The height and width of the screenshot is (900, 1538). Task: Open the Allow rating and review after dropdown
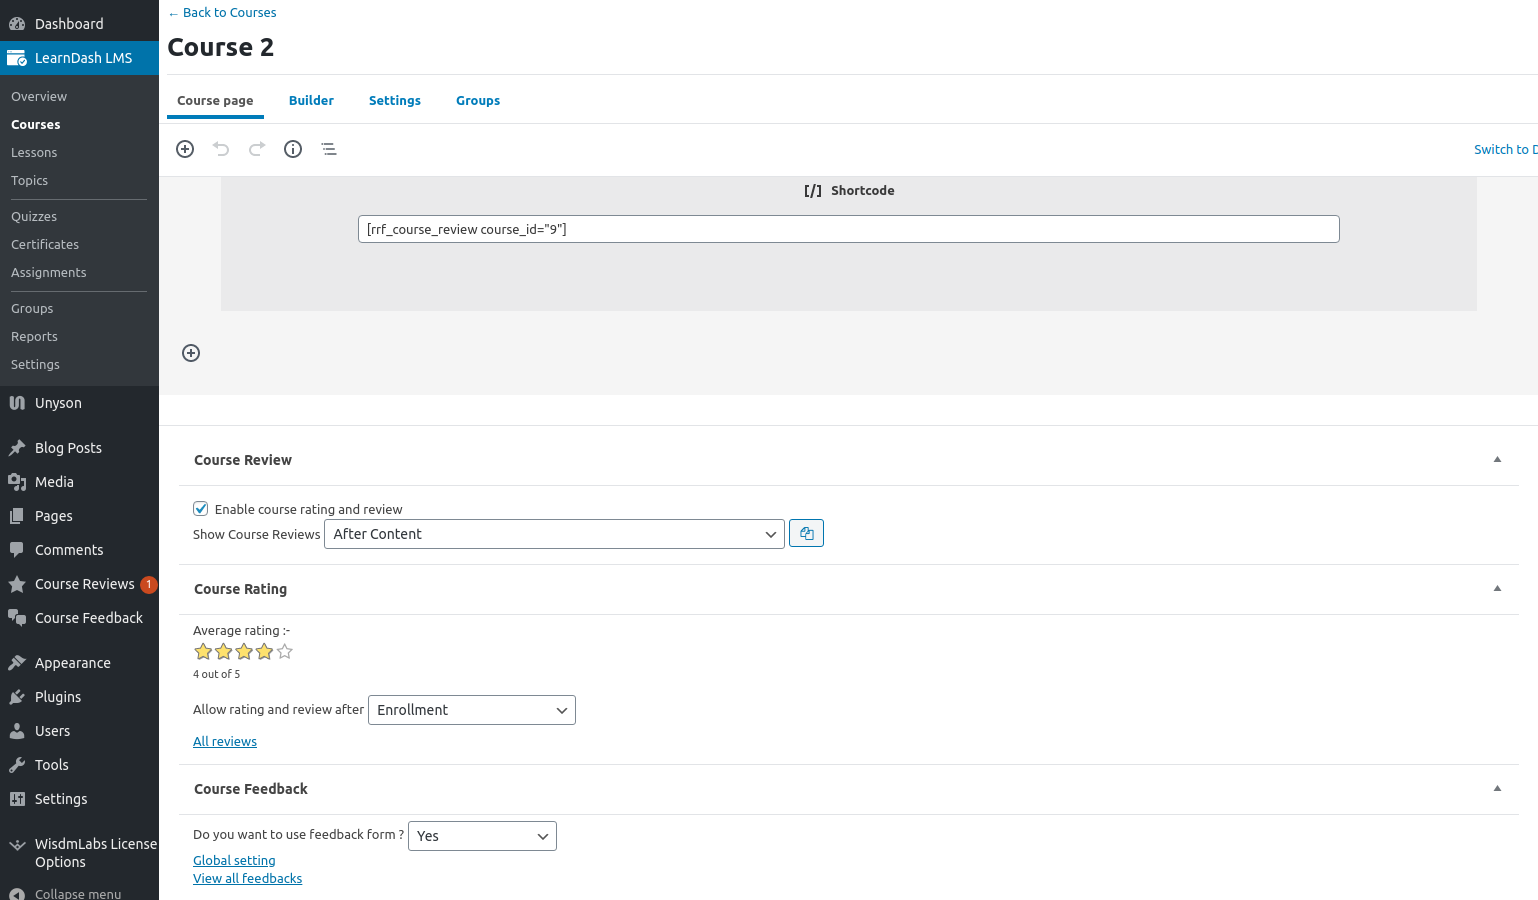(x=471, y=710)
